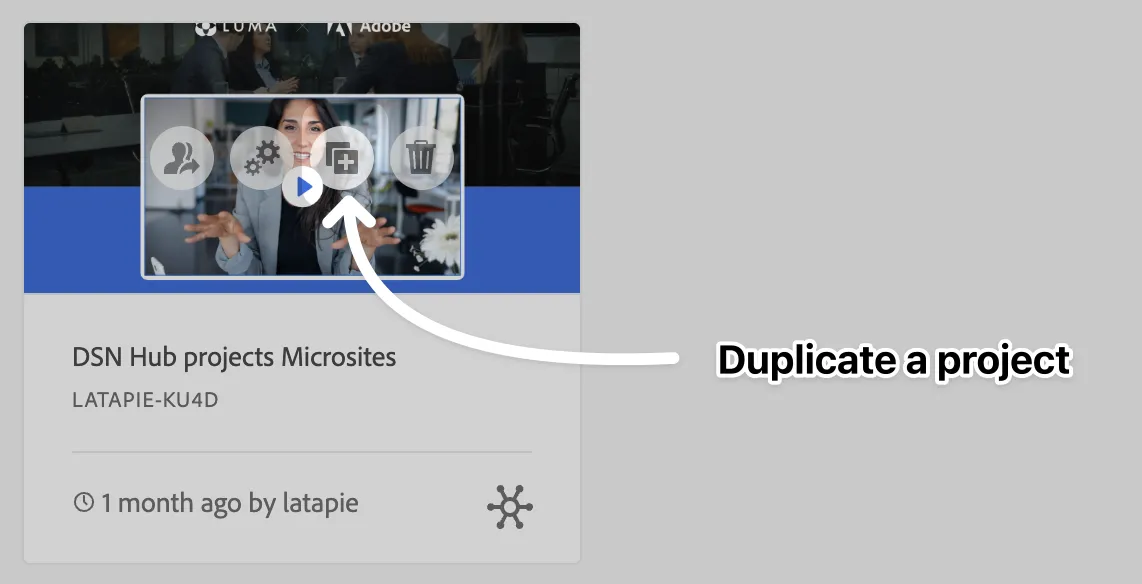Click the 1 month ago by latapie text
The height and width of the screenshot is (584, 1142).
(229, 503)
